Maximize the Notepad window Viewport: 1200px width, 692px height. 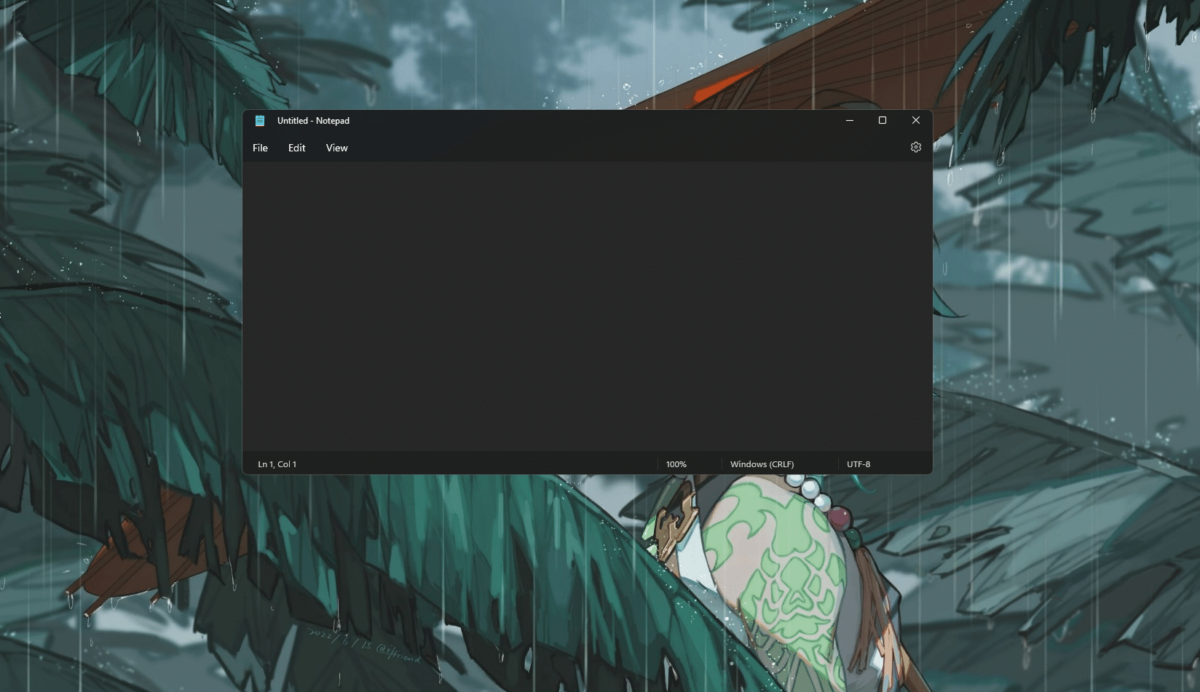882,120
